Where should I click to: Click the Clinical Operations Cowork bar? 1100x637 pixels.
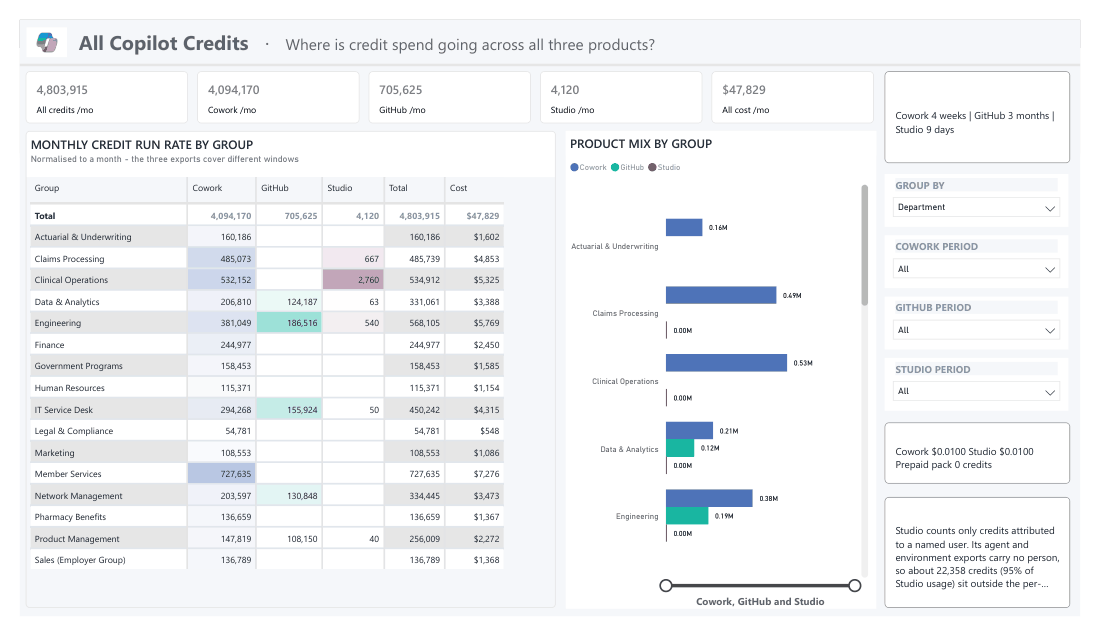(726, 363)
